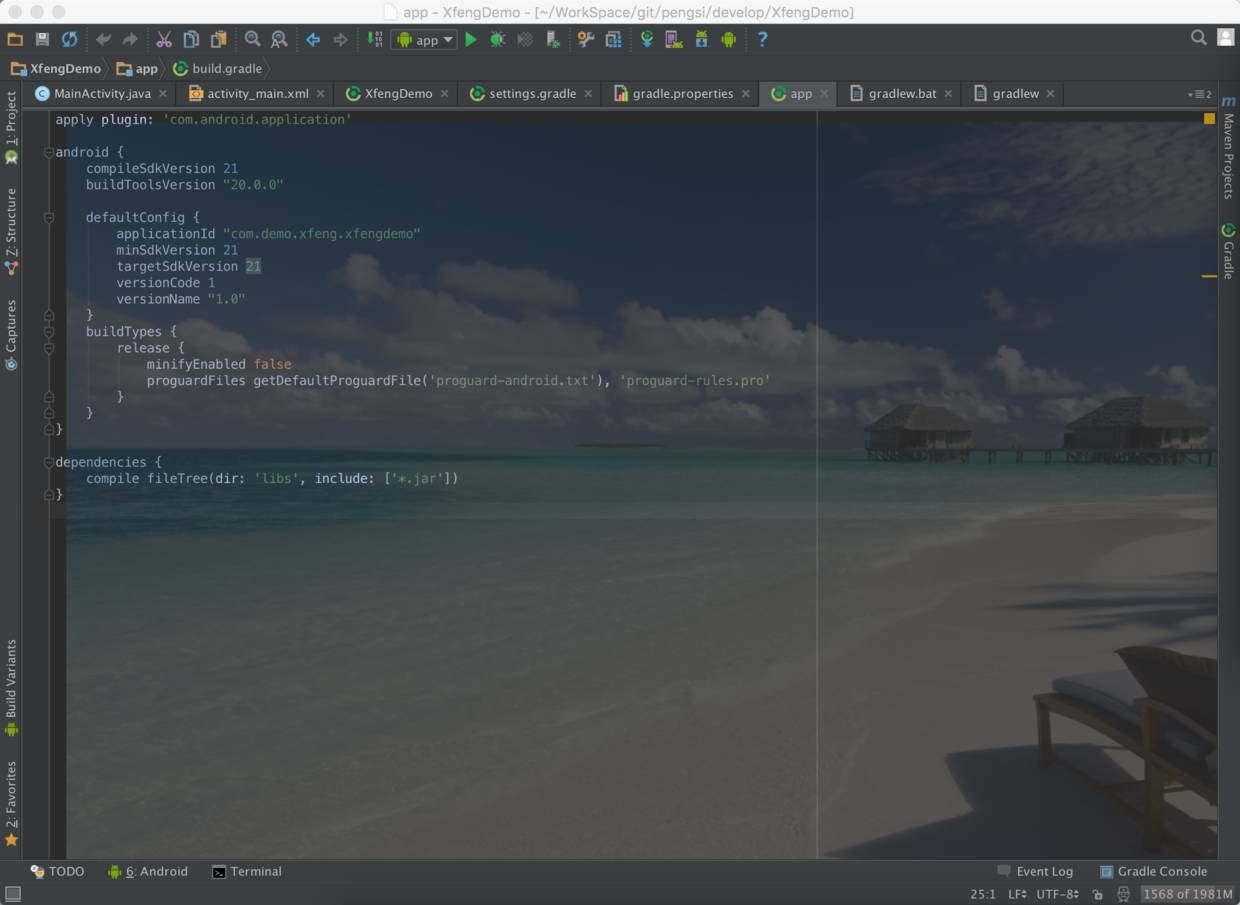1240x905 pixels.
Task: Open the SDK Manager android icon
Action: tap(700, 40)
